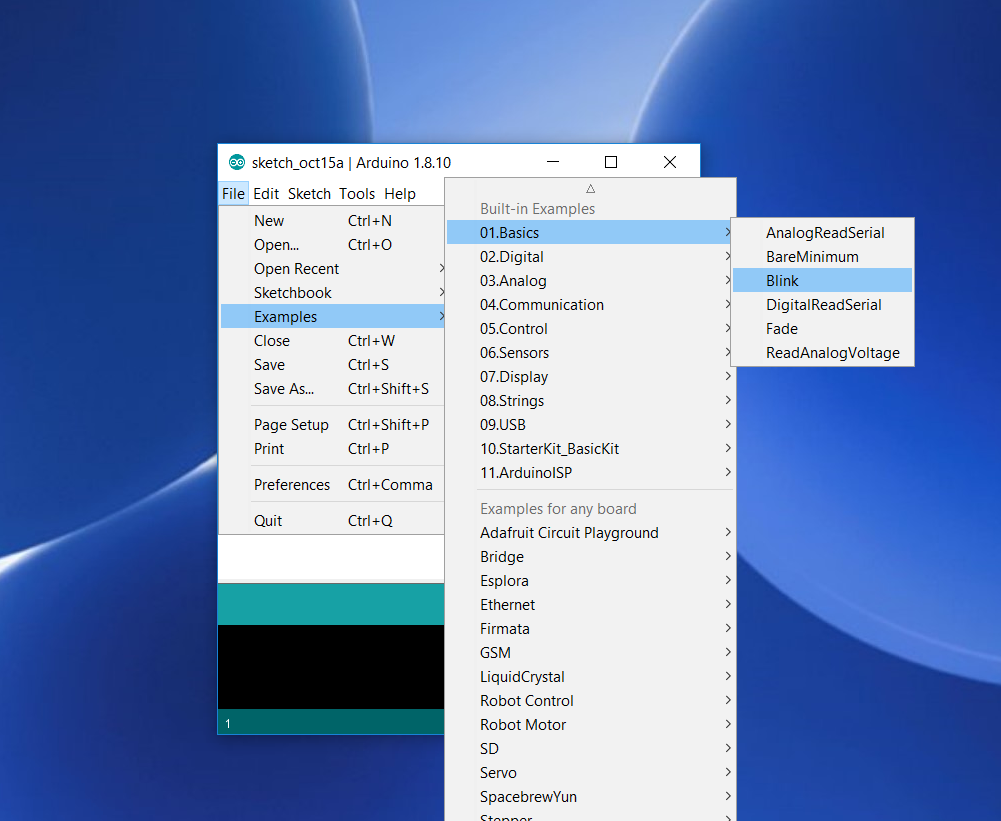Image resolution: width=1001 pixels, height=821 pixels.
Task: Click the scroll-up triangle atop Examples menu
Action: 591,189
